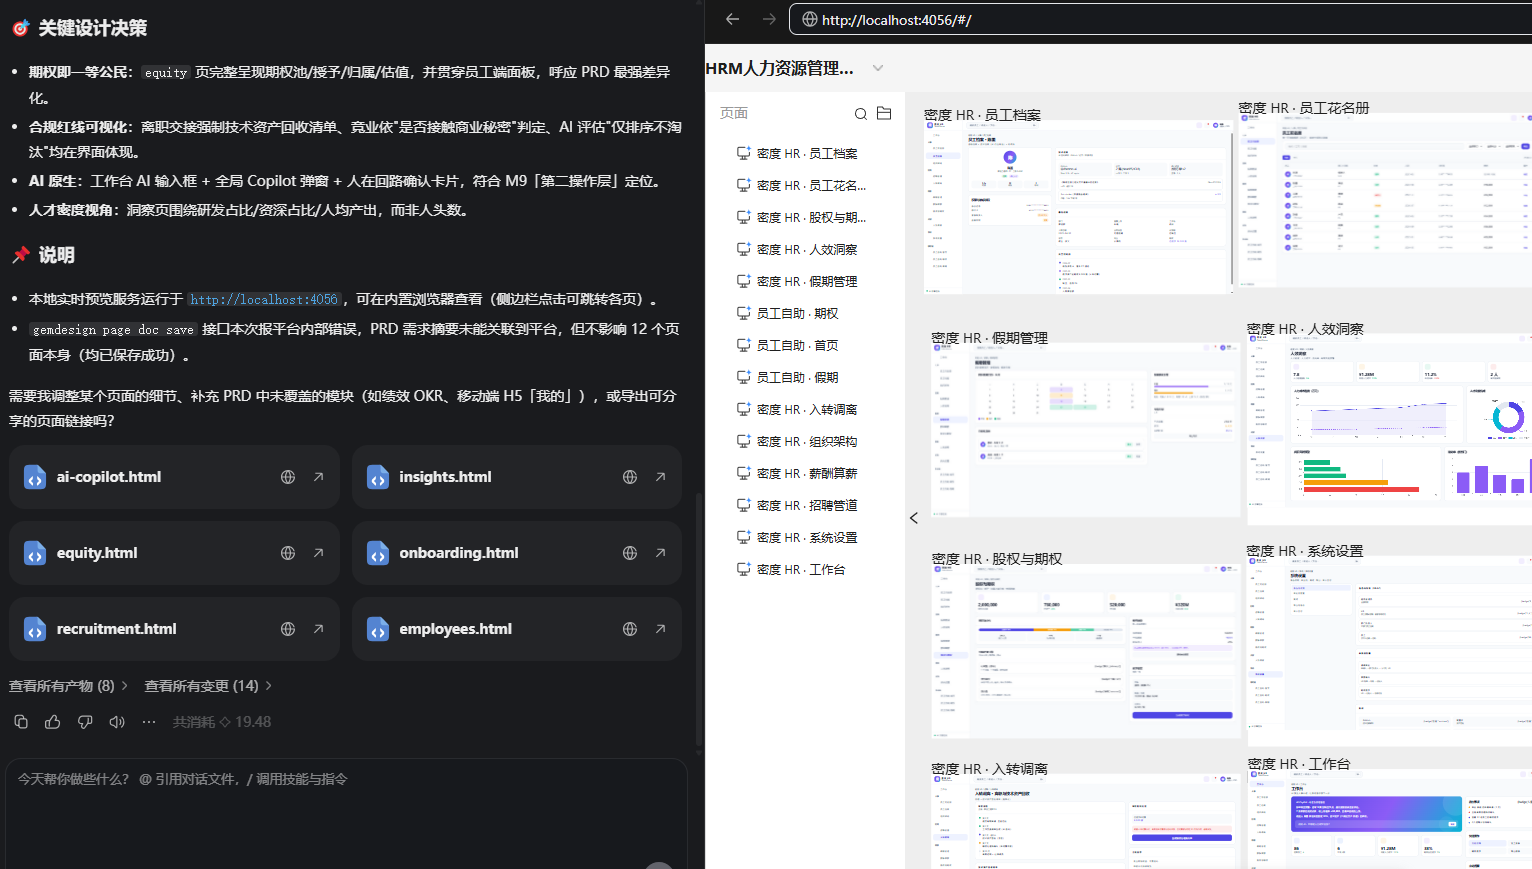
Task: Collapse pages sidebar with left chevron
Action: [x=913, y=518]
